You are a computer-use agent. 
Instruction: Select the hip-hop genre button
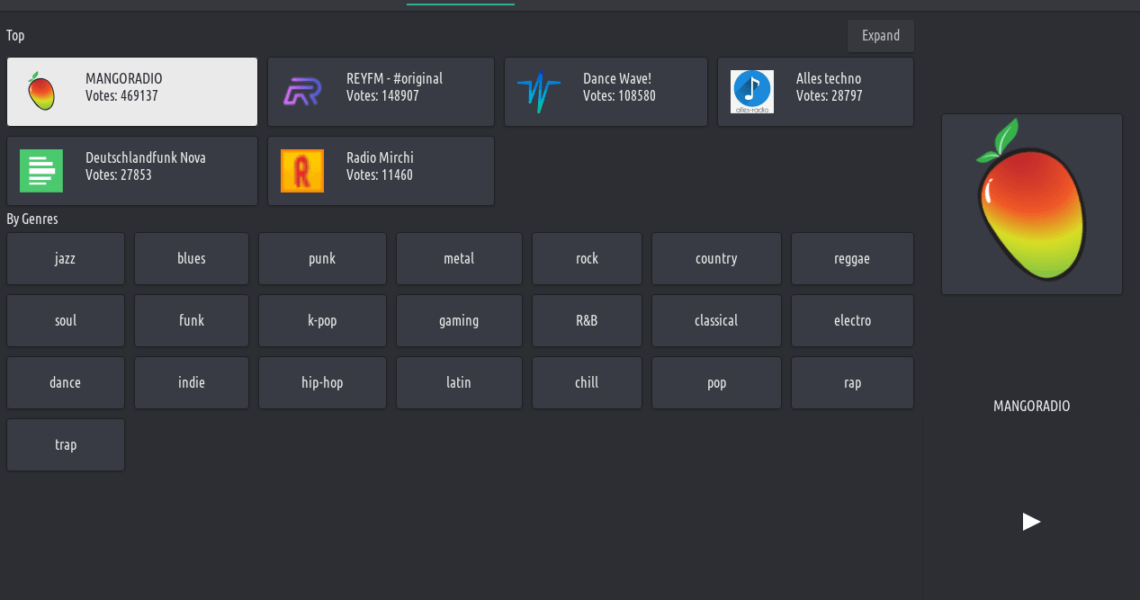click(322, 383)
